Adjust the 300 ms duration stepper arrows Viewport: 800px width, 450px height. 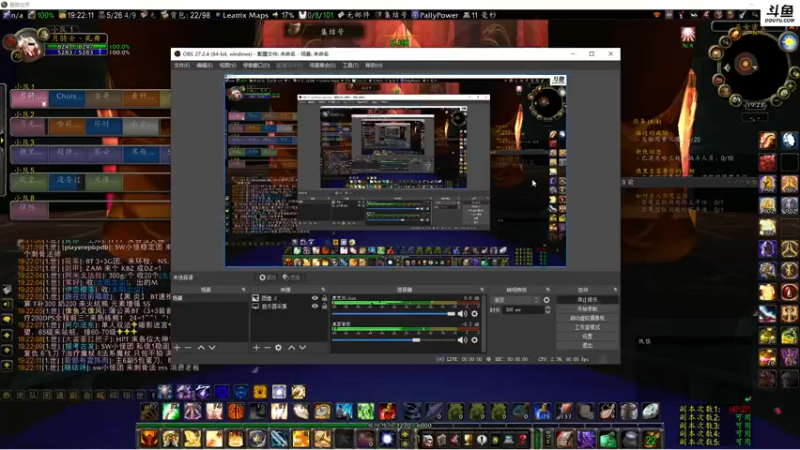pos(547,310)
